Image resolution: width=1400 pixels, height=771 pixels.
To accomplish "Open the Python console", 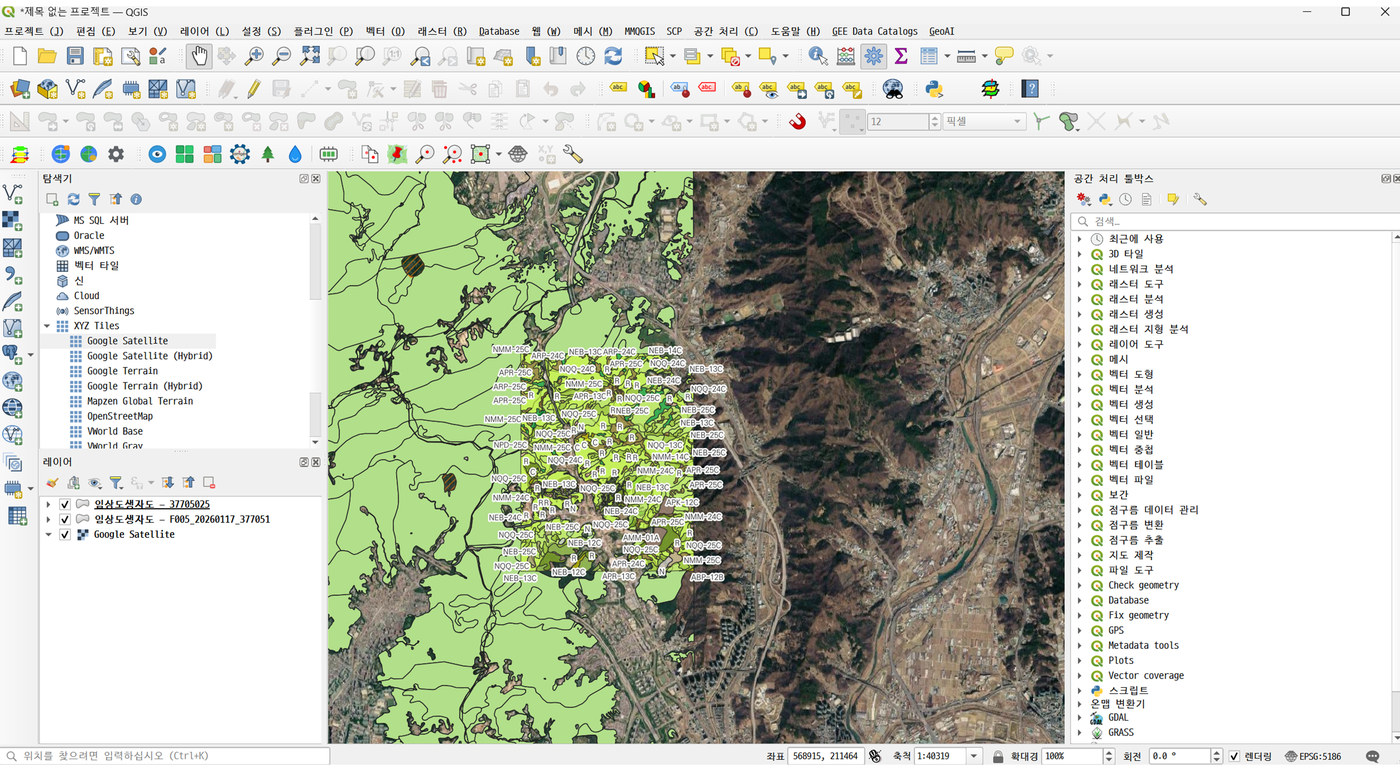I will point(934,89).
